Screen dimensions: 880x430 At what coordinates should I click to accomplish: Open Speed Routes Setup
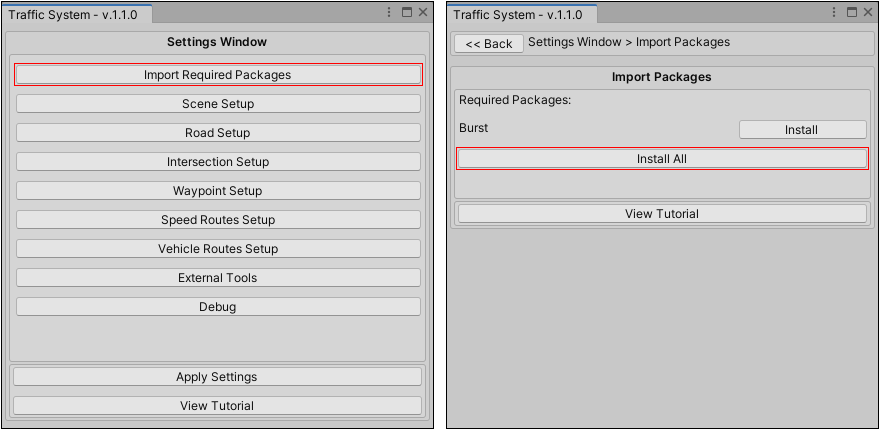[x=218, y=220]
